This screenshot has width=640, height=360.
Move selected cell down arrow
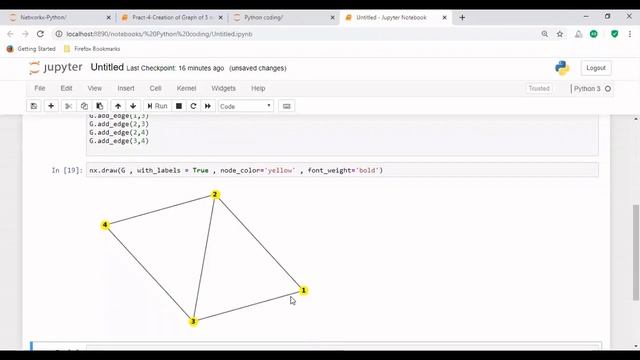pos(133,106)
